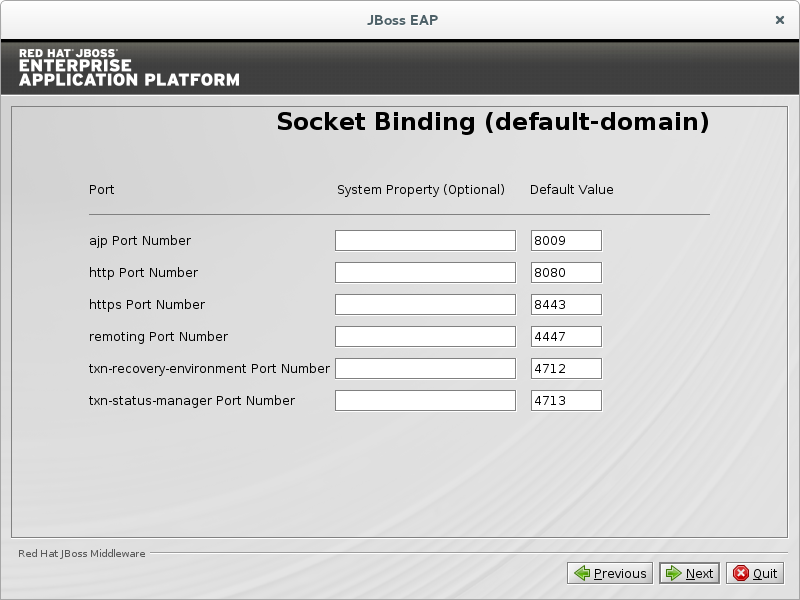Edit the ajp default value 8009
This screenshot has height=600, width=800.
click(x=565, y=240)
